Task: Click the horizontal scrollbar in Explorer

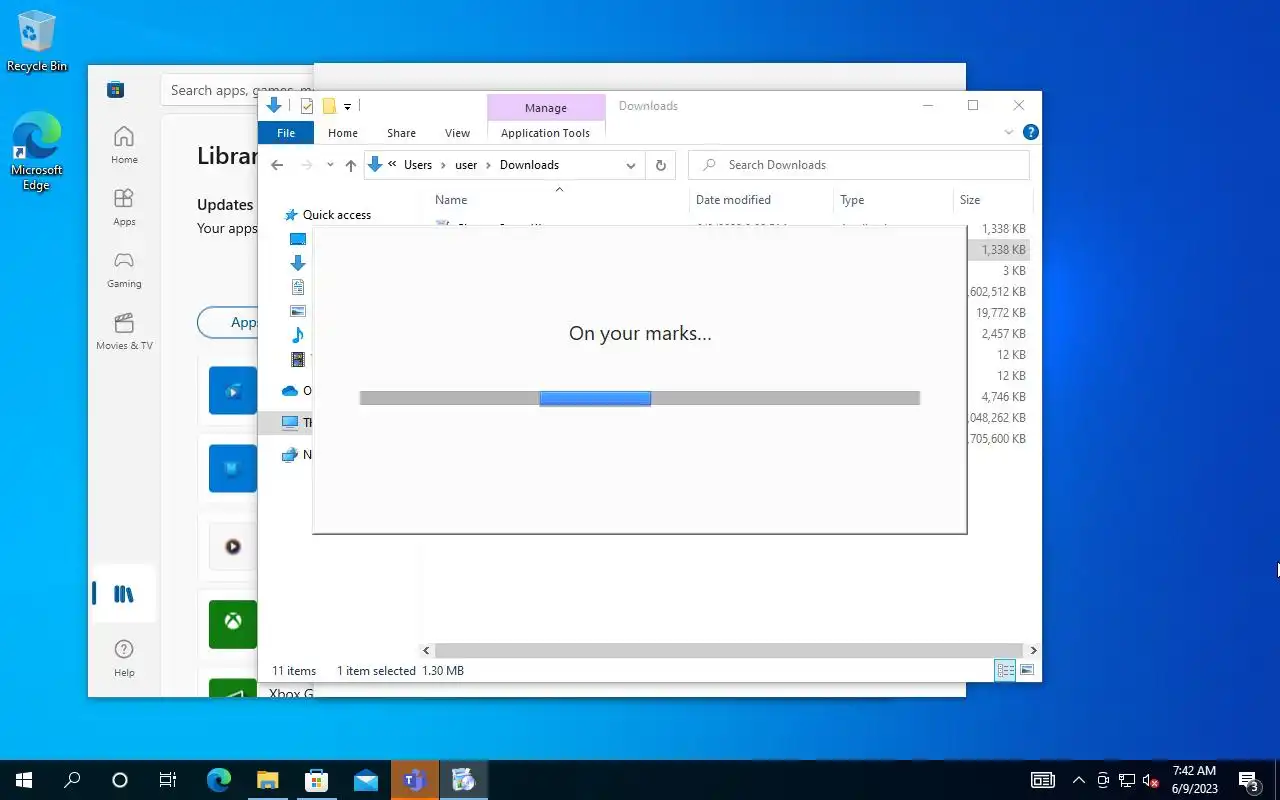Action: (x=728, y=650)
